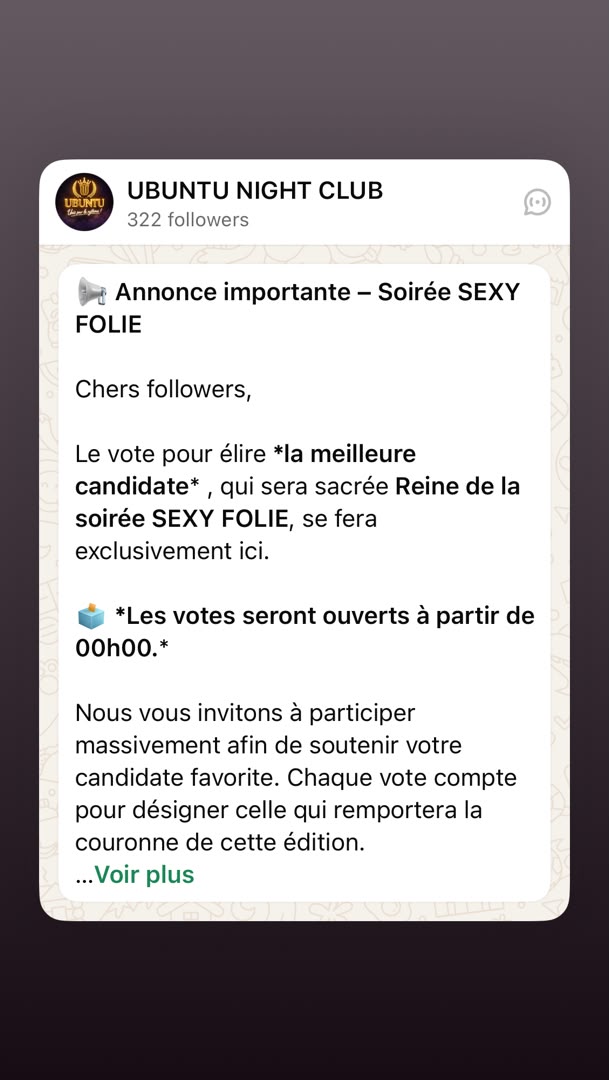
Task: Click the 322 followers count
Action: 187,220
